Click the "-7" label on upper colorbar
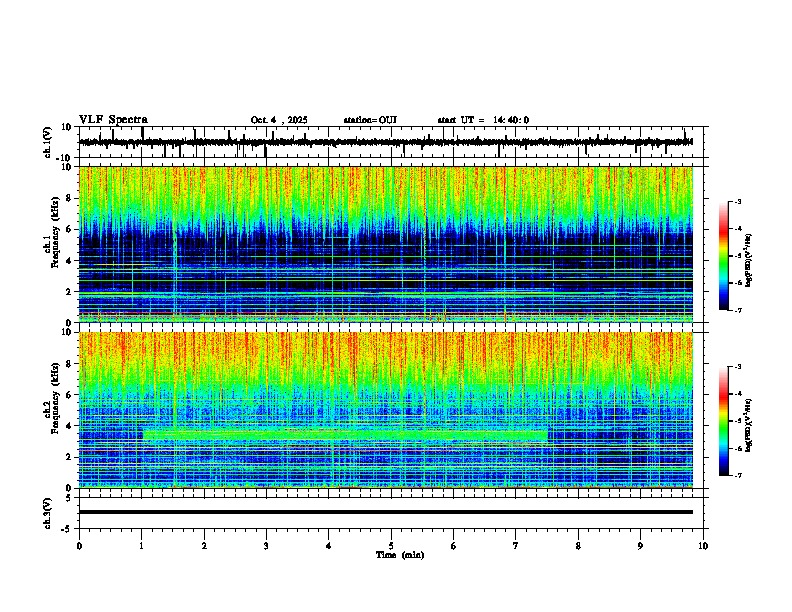792x612 pixels. [737, 310]
